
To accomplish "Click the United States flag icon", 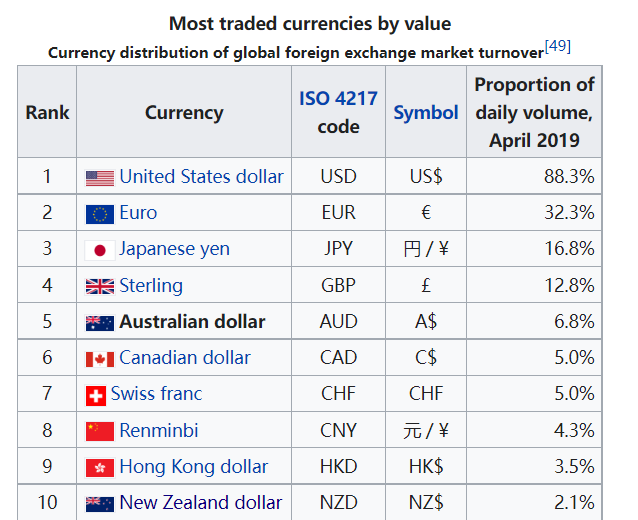I will pos(100,178).
